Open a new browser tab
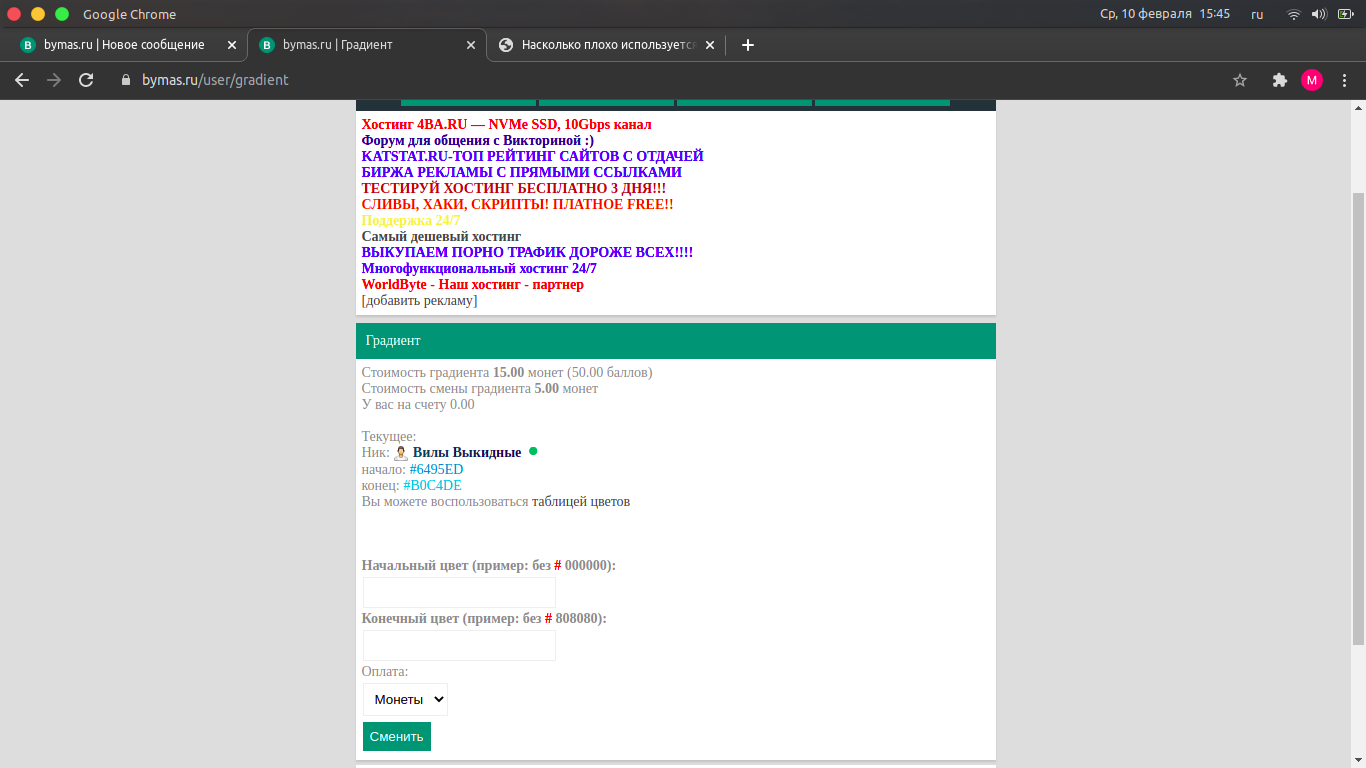1366x768 pixels. pyautogui.click(x=748, y=45)
